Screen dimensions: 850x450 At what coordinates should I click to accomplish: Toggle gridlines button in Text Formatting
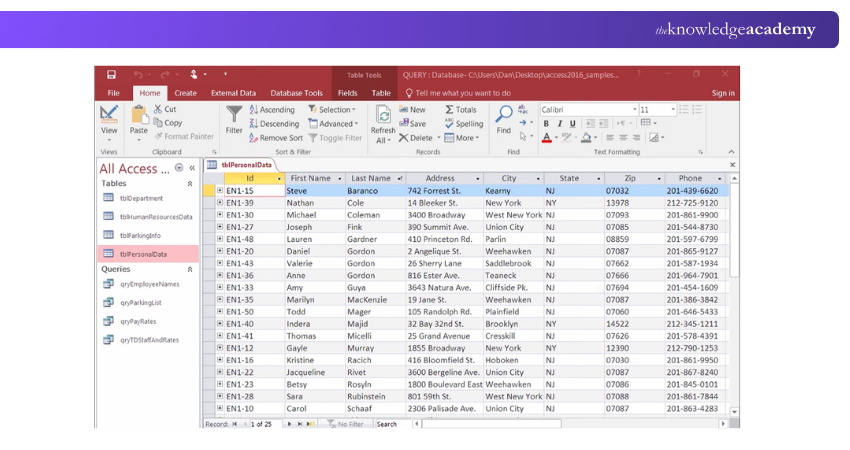click(648, 123)
